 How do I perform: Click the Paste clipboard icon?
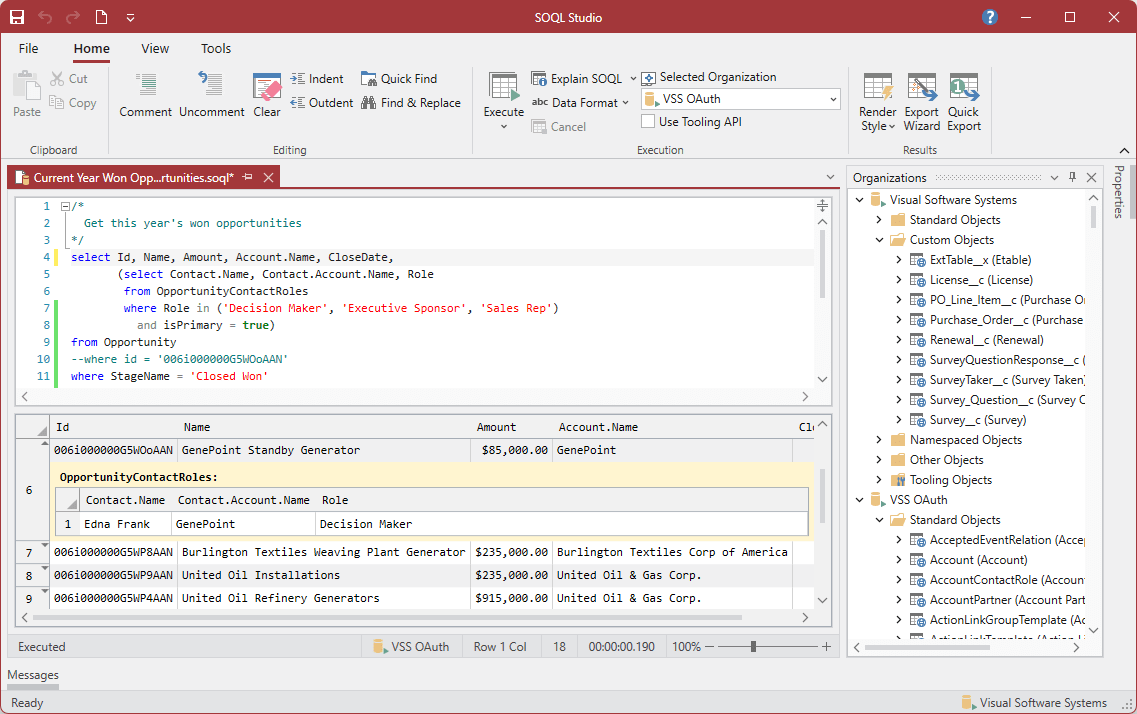[27, 87]
